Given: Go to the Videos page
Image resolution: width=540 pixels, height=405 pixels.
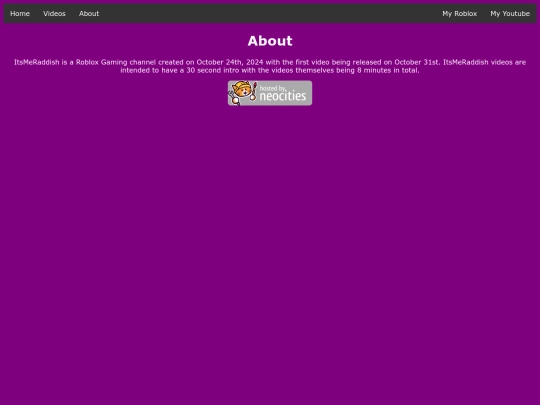Looking at the screenshot, I should coord(54,13).
